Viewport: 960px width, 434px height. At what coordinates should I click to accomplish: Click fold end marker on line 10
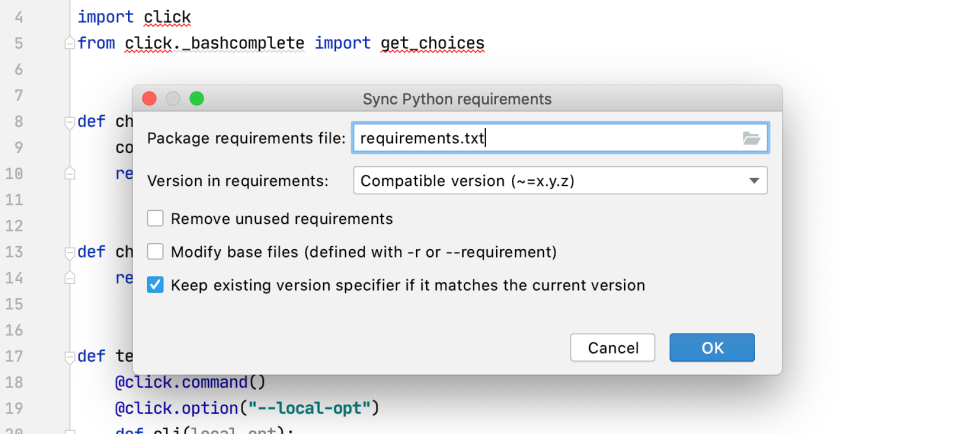coord(69,174)
